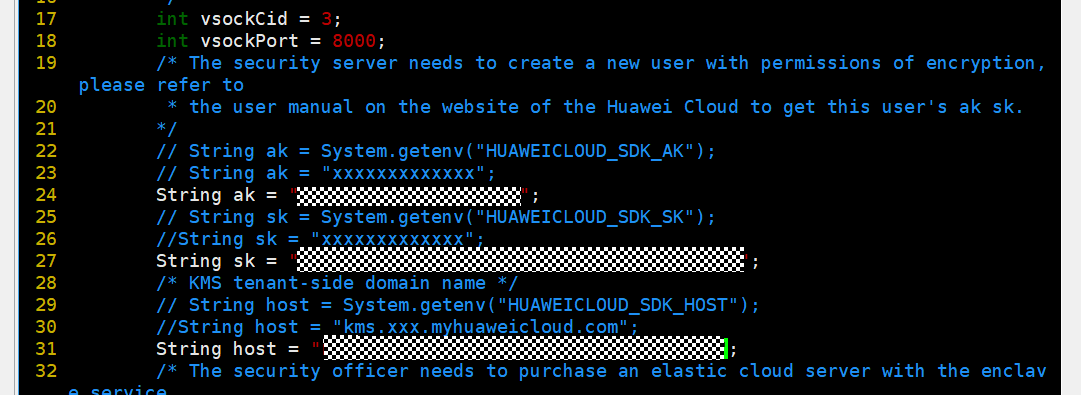Viewport: 1081px width, 395px height.
Task: Click 'security officer' in line 32 comment
Action: (321, 372)
